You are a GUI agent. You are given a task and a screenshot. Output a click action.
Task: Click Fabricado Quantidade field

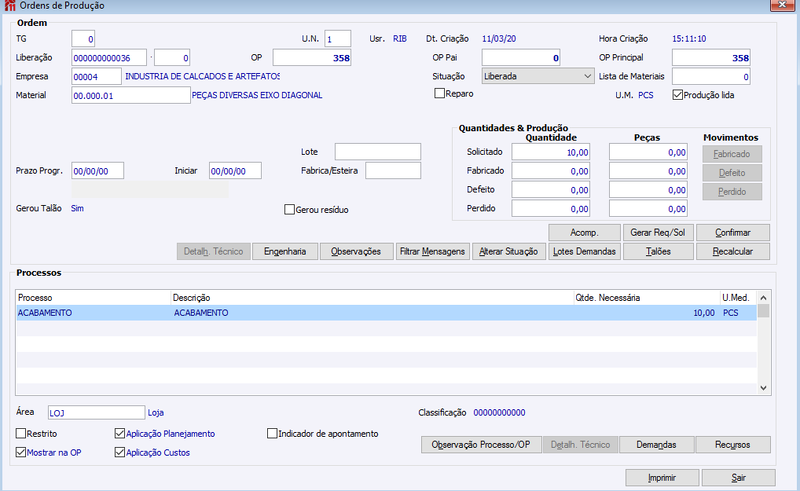[551, 171]
